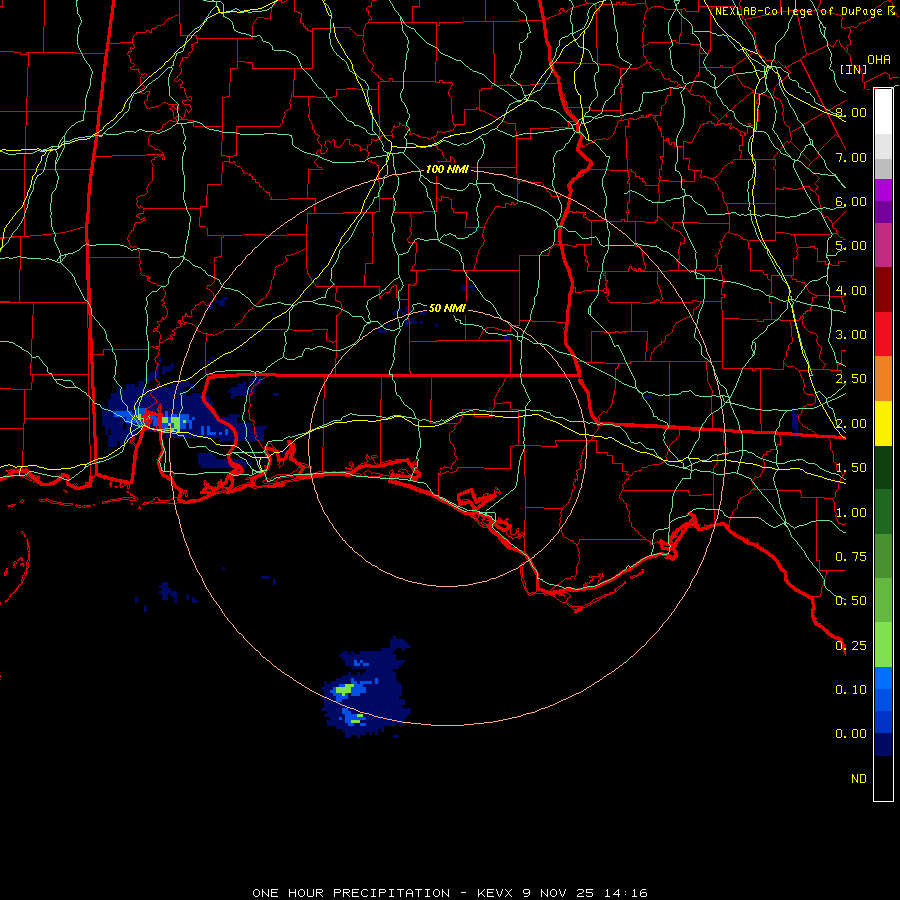Select the 0.75 legend value
Screen dimensions: 900x900
tap(851, 557)
